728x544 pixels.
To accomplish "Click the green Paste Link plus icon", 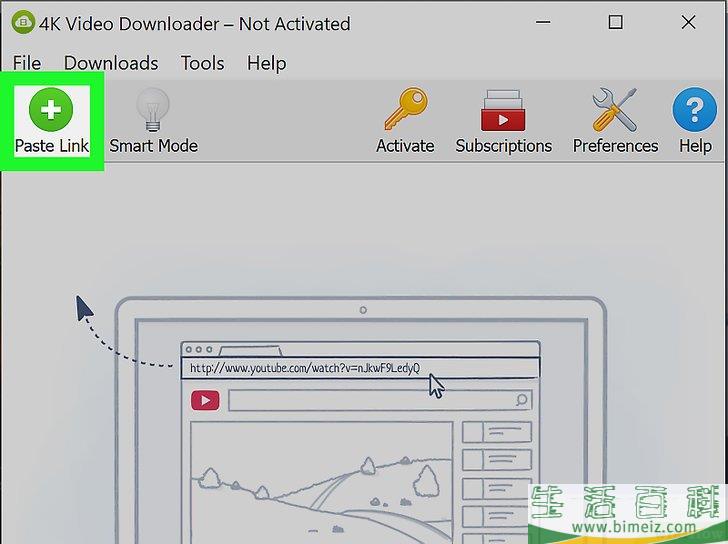I will [51, 110].
